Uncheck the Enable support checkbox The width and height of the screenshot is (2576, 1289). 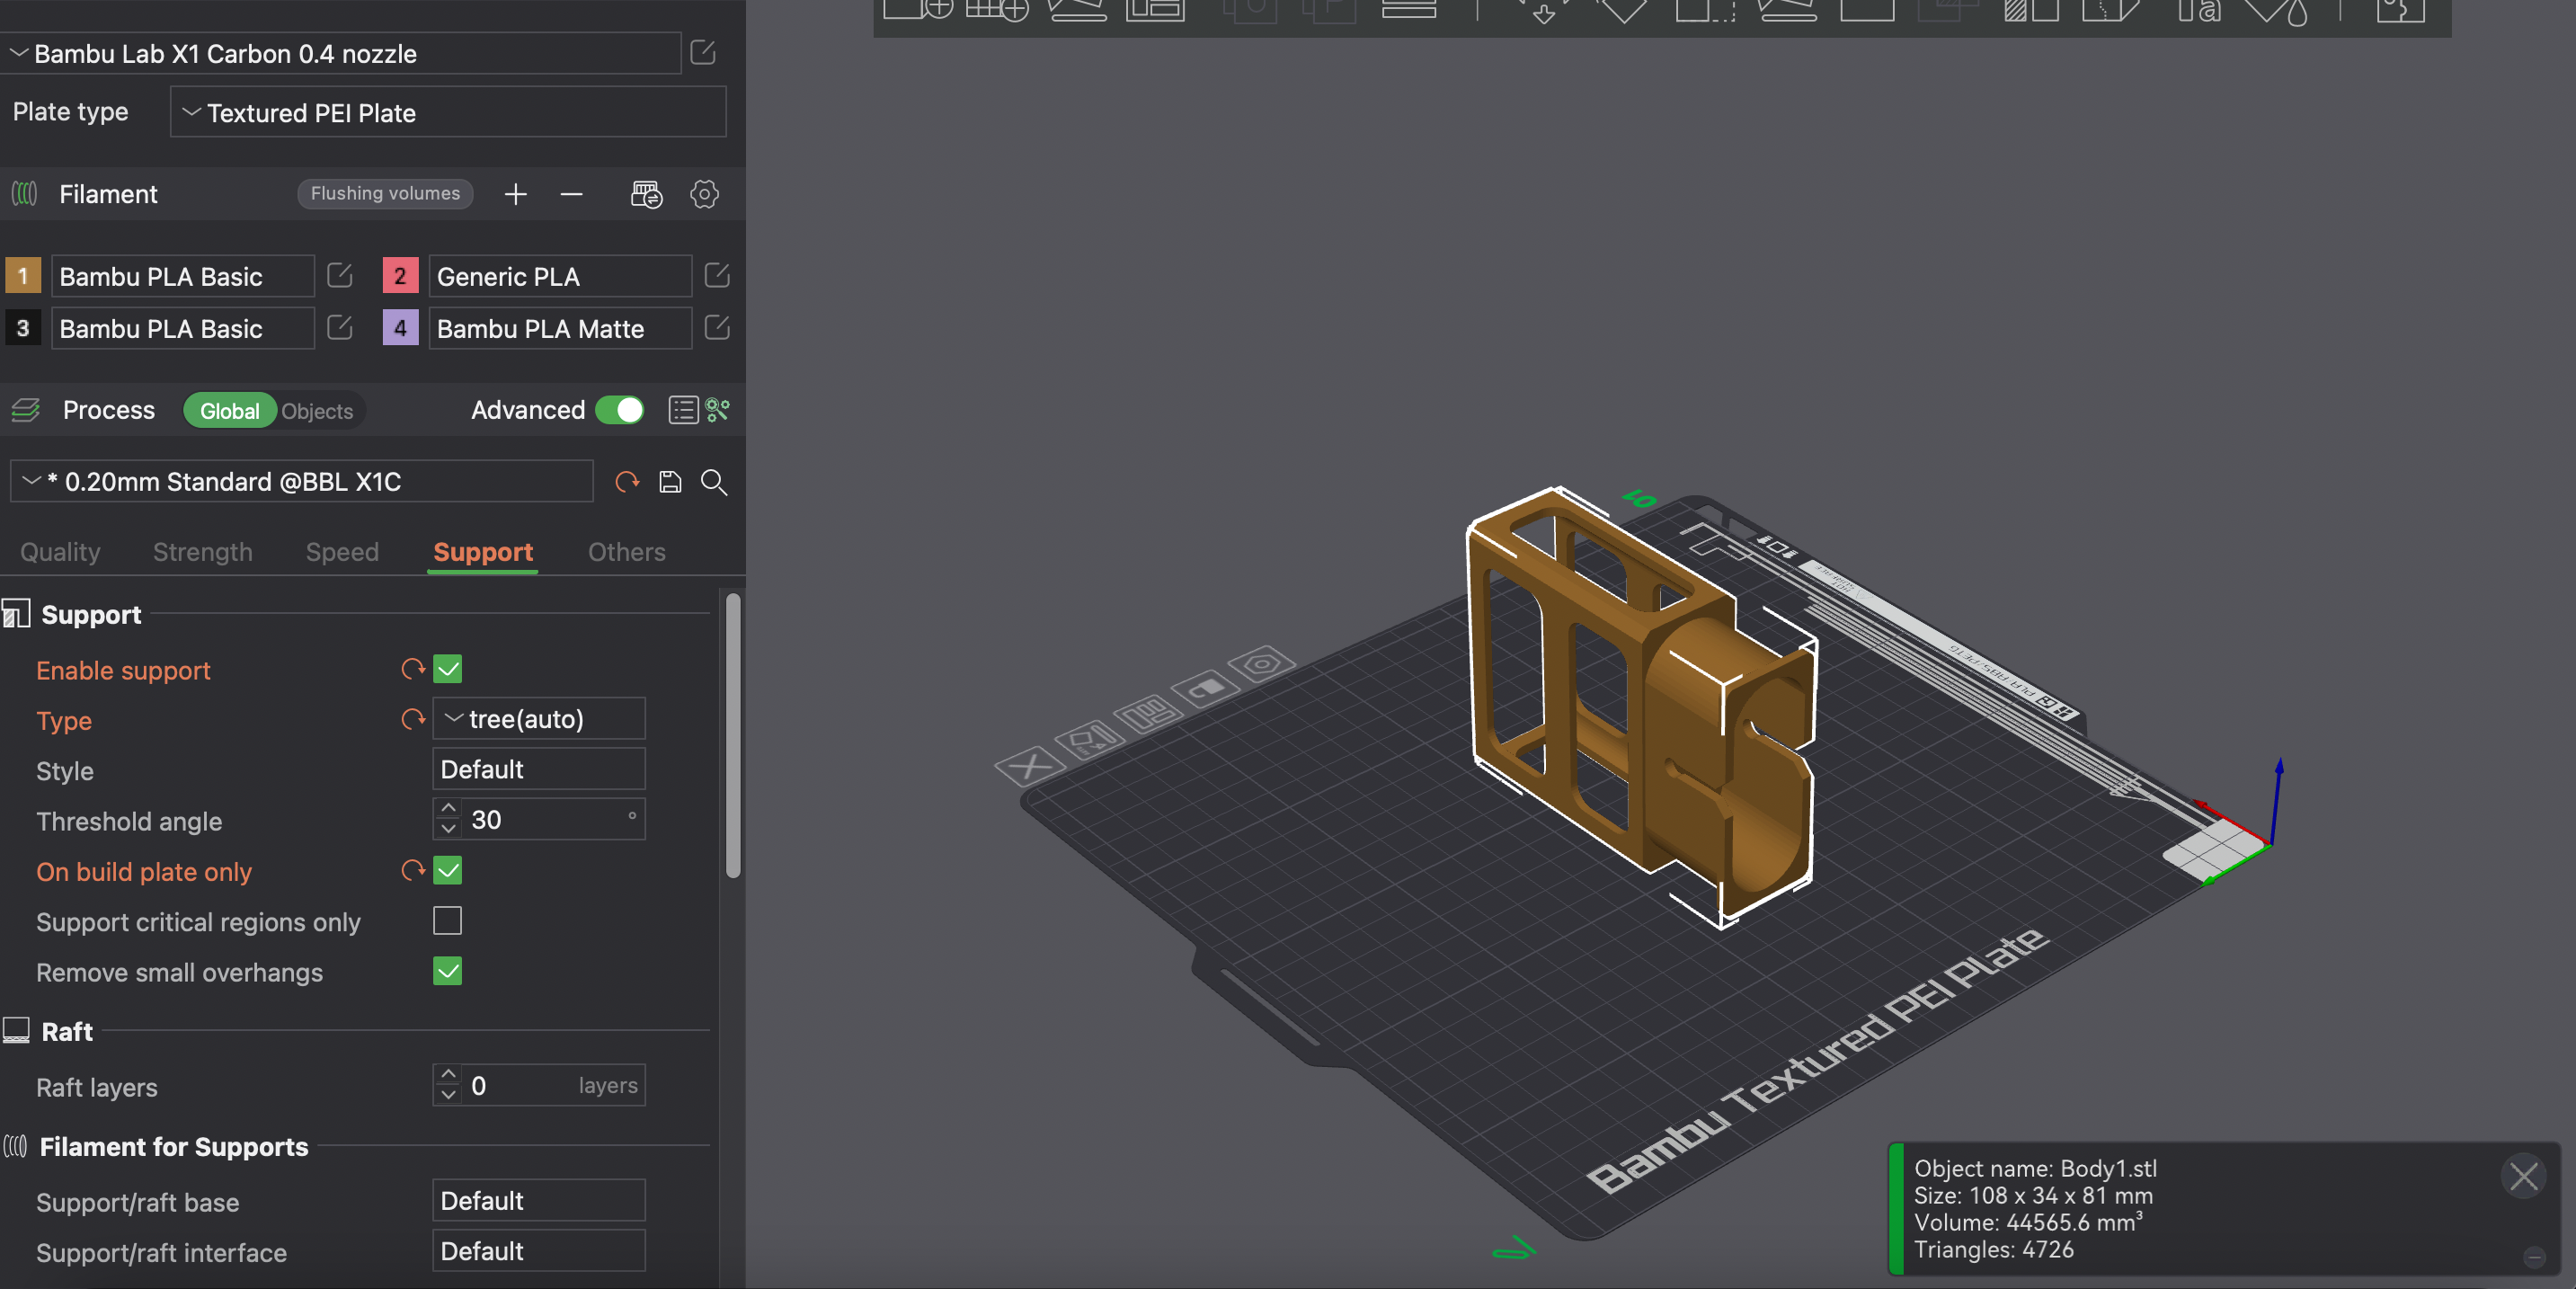448,669
